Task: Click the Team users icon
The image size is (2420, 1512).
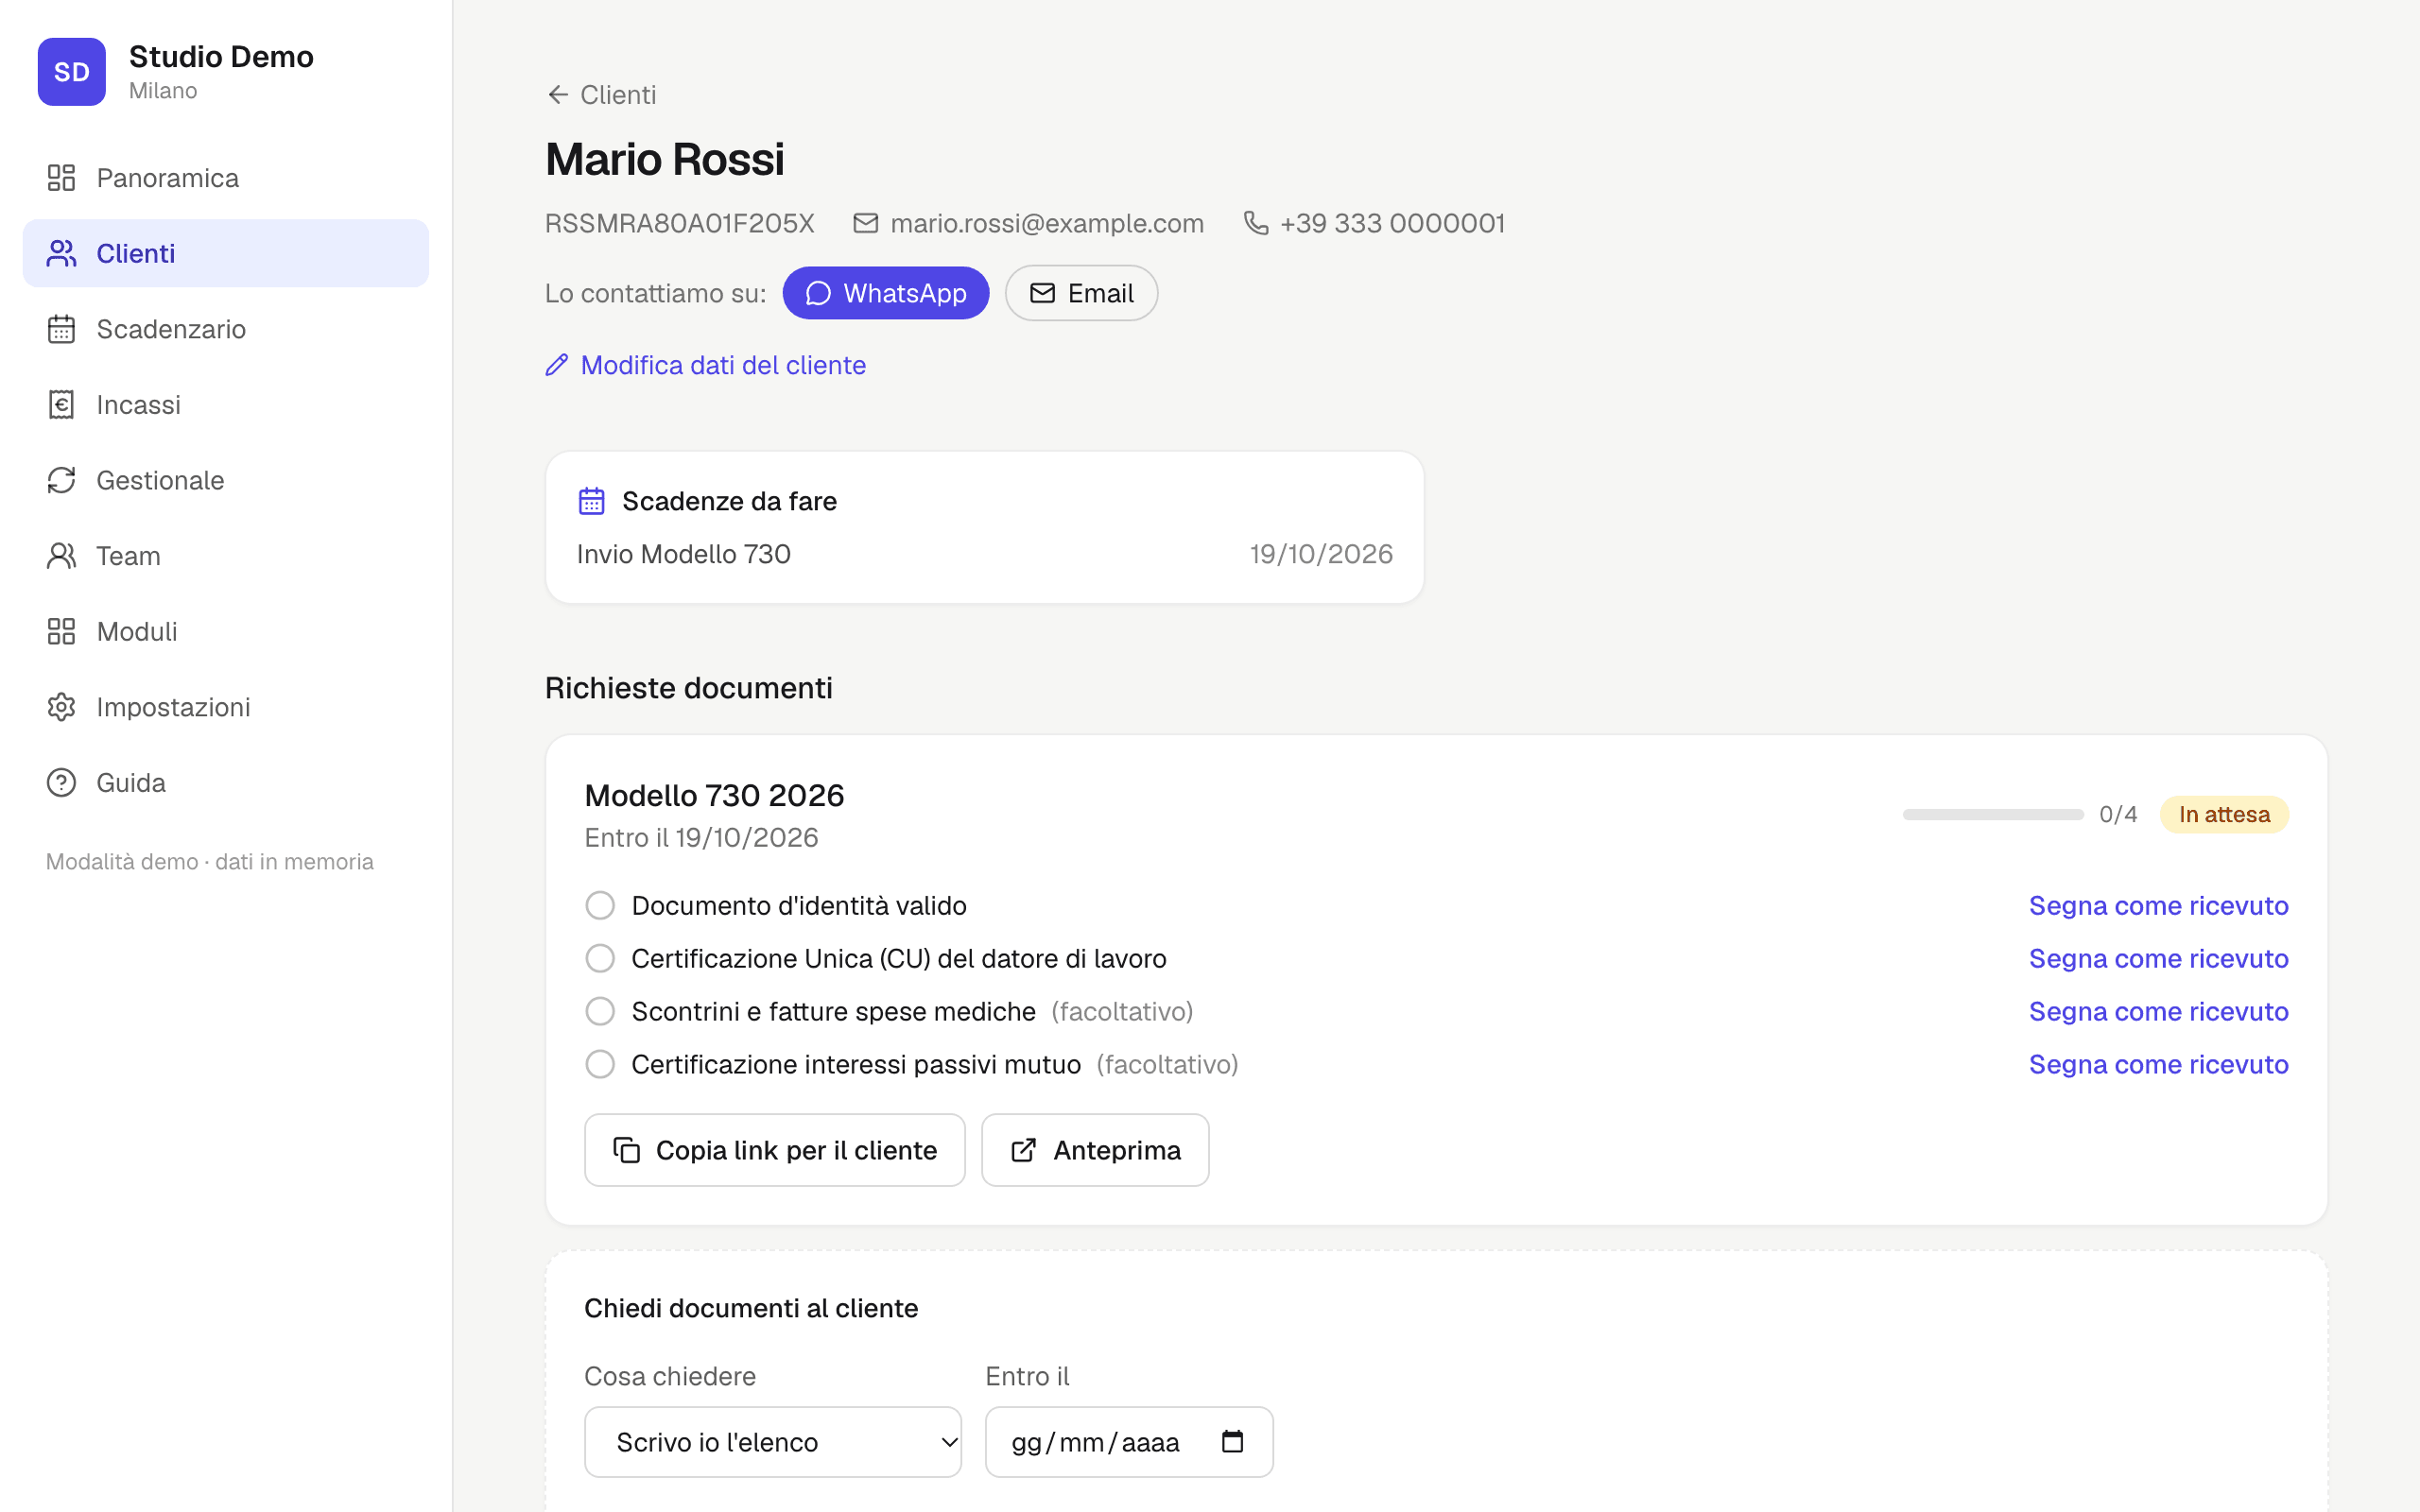Action: tap(61, 556)
